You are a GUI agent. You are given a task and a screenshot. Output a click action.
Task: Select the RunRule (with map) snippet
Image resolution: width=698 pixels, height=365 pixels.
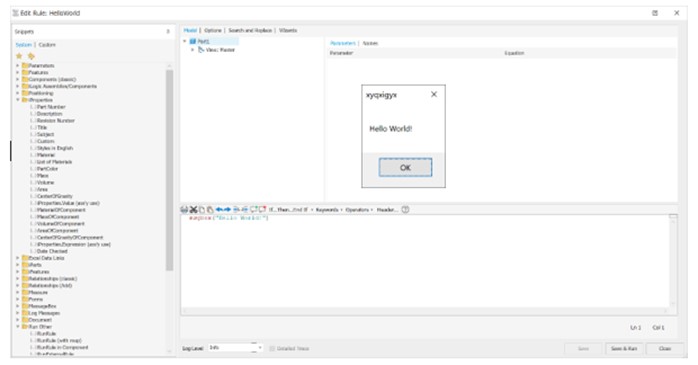59,341
